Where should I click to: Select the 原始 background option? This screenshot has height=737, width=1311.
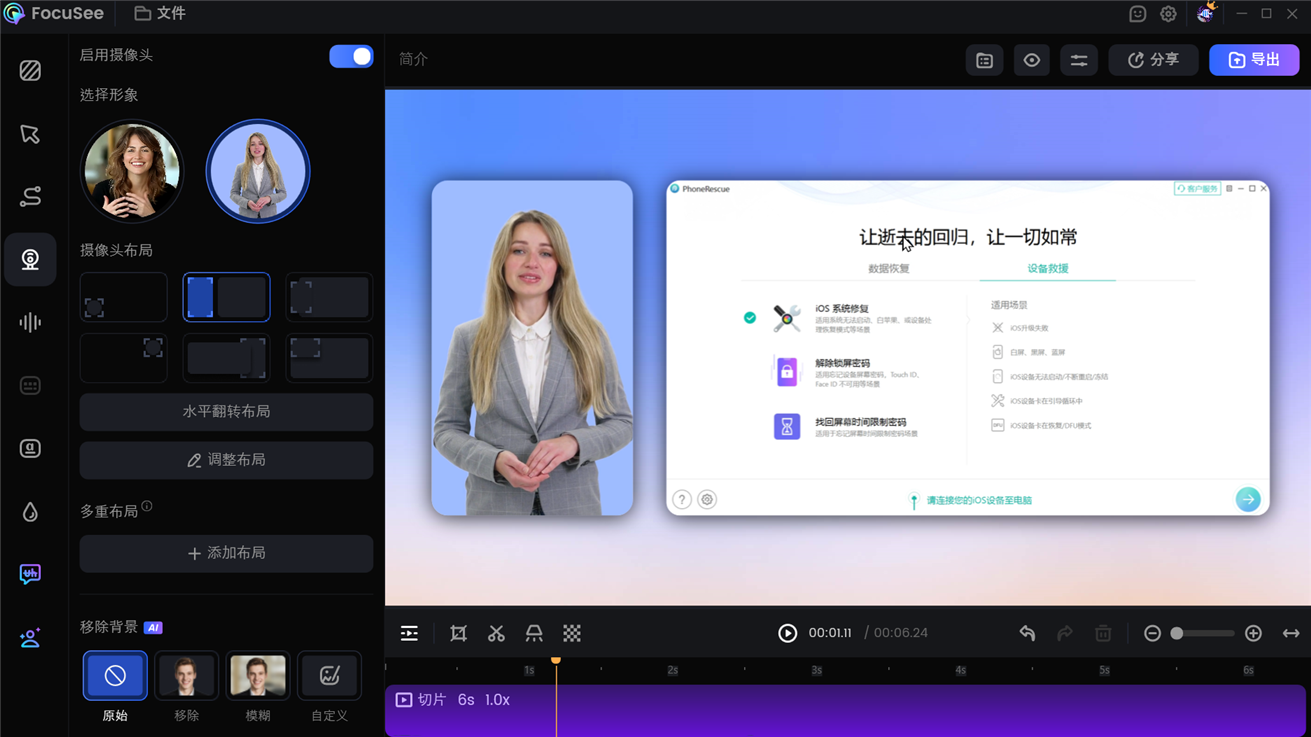point(115,676)
